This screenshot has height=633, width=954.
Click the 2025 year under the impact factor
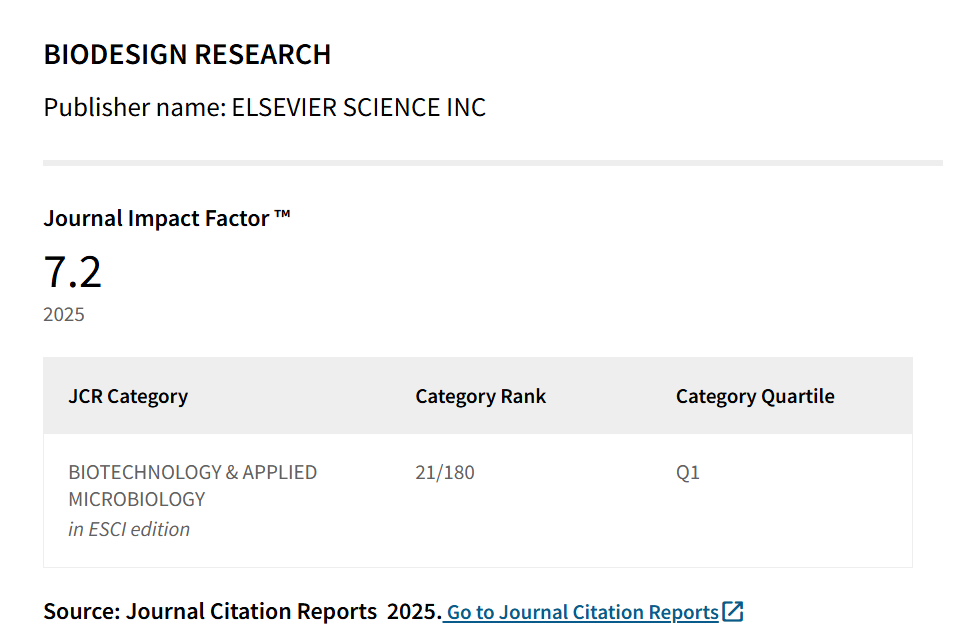tap(64, 315)
